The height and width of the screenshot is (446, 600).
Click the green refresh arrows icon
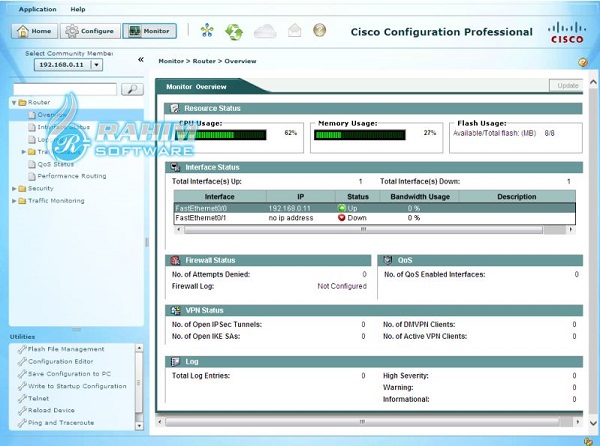coord(234,31)
